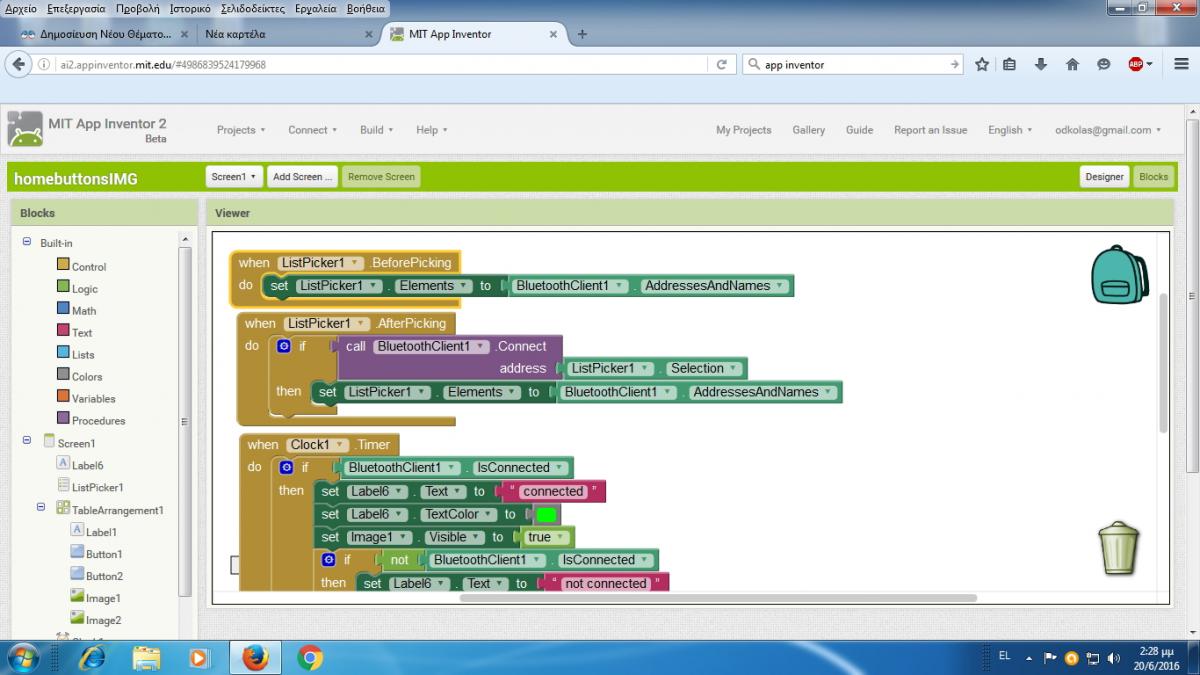The height and width of the screenshot is (675, 1200).
Task: Click the green color swatch block
Action: click(x=546, y=515)
